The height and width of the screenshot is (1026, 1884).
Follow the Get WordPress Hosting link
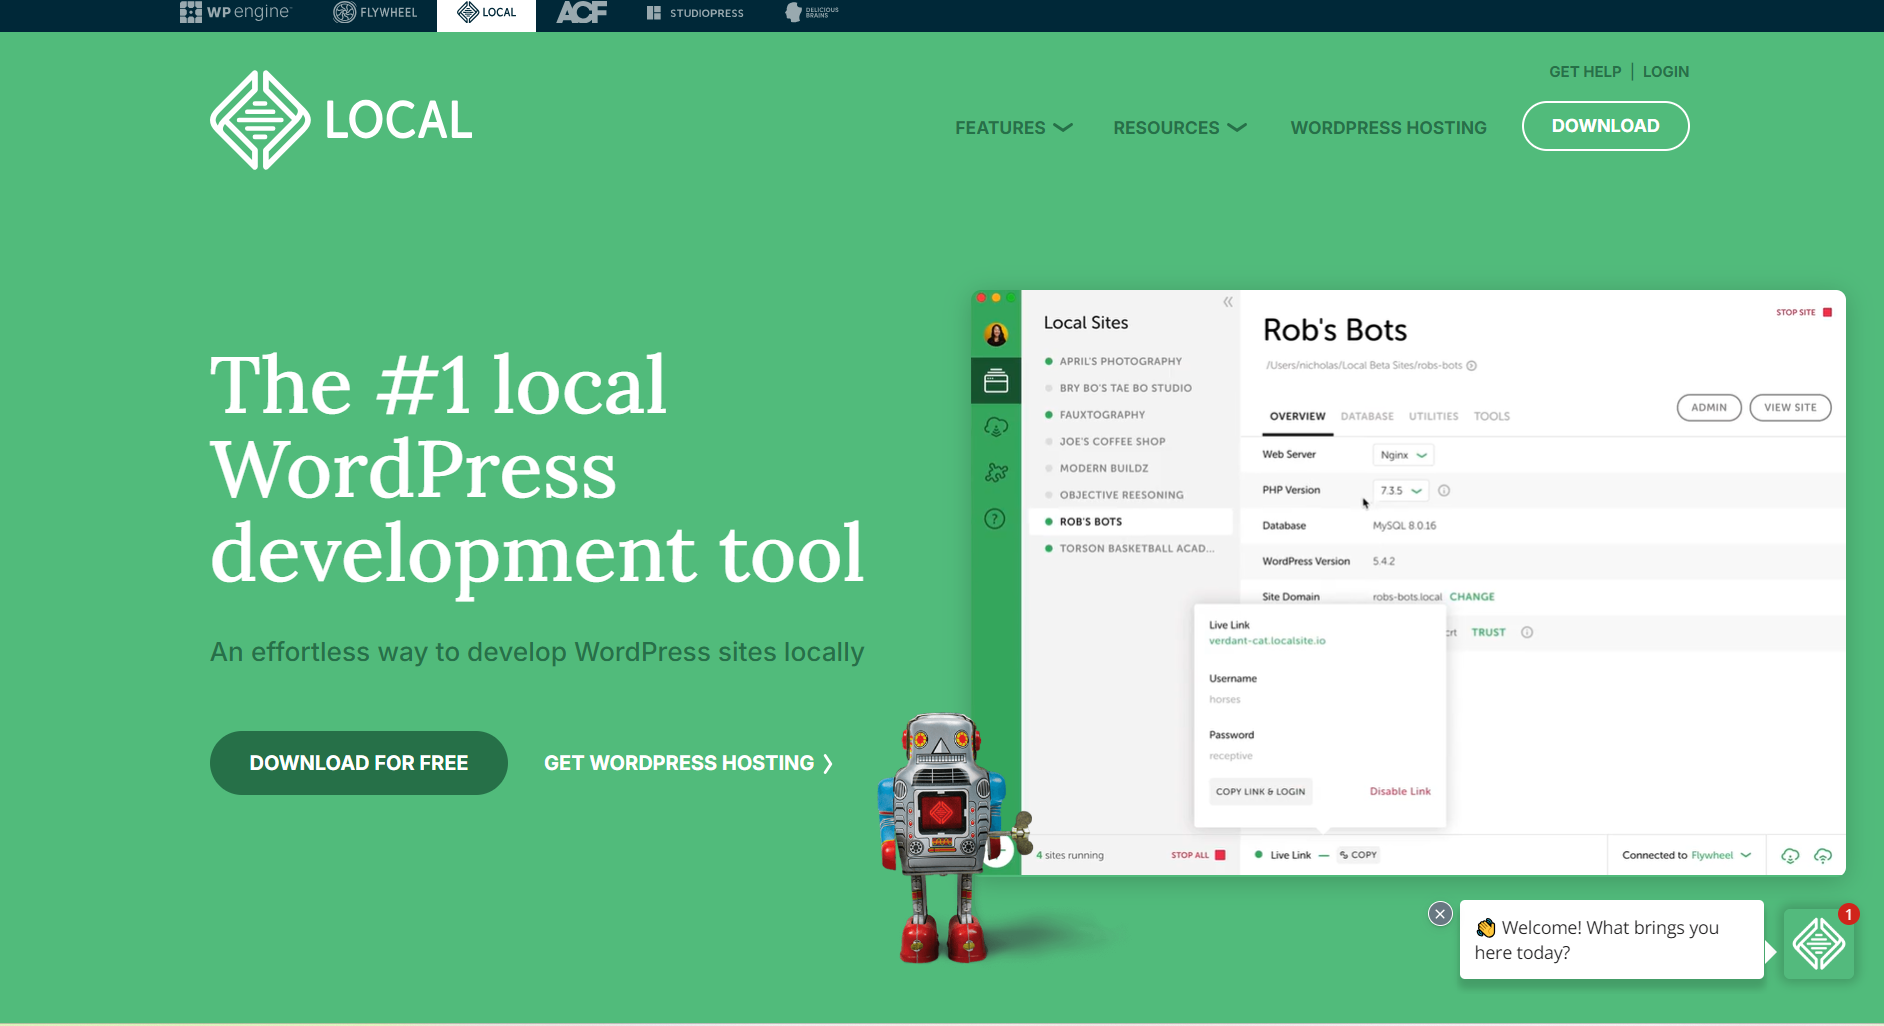coord(688,763)
